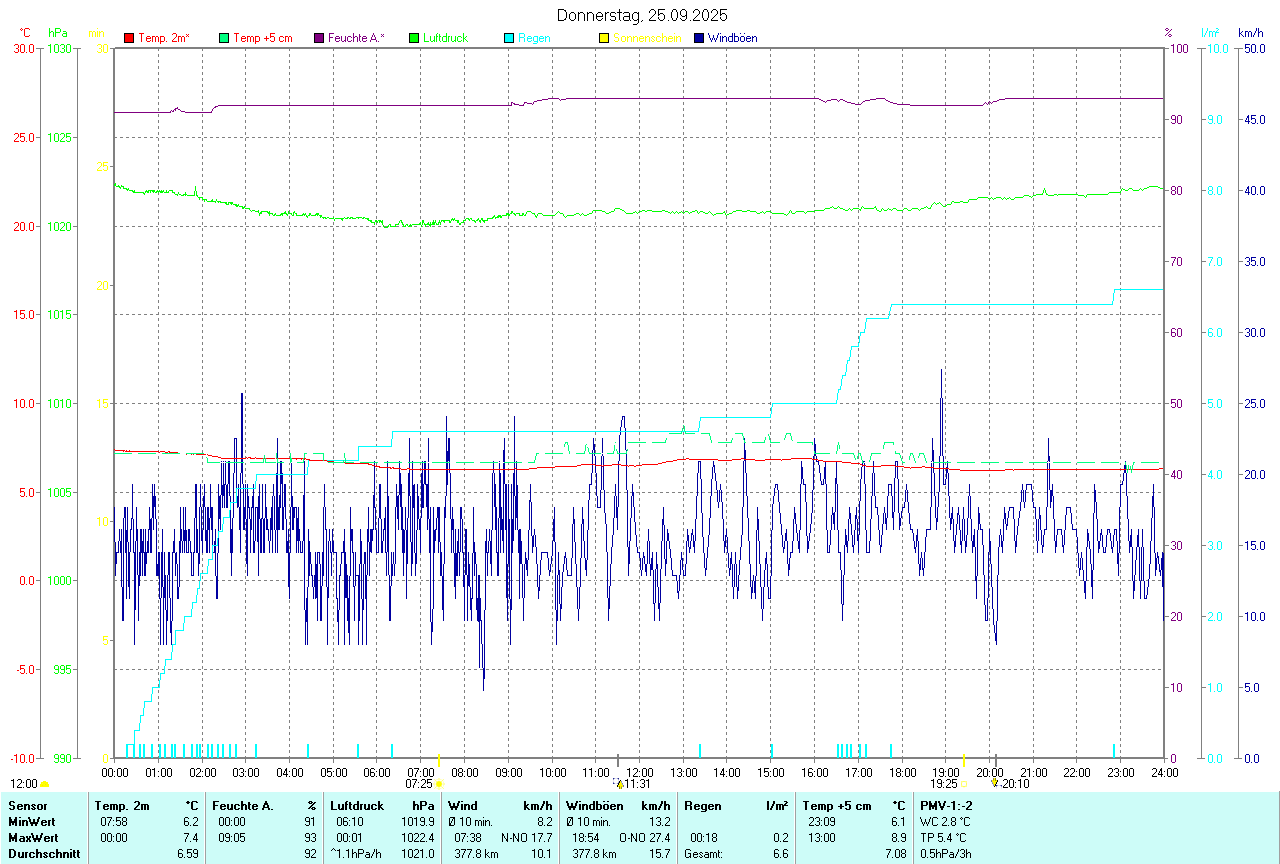Click the green Temp +5 cm legend square
The width and height of the screenshot is (1280, 864).
pyautogui.click(x=224, y=38)
